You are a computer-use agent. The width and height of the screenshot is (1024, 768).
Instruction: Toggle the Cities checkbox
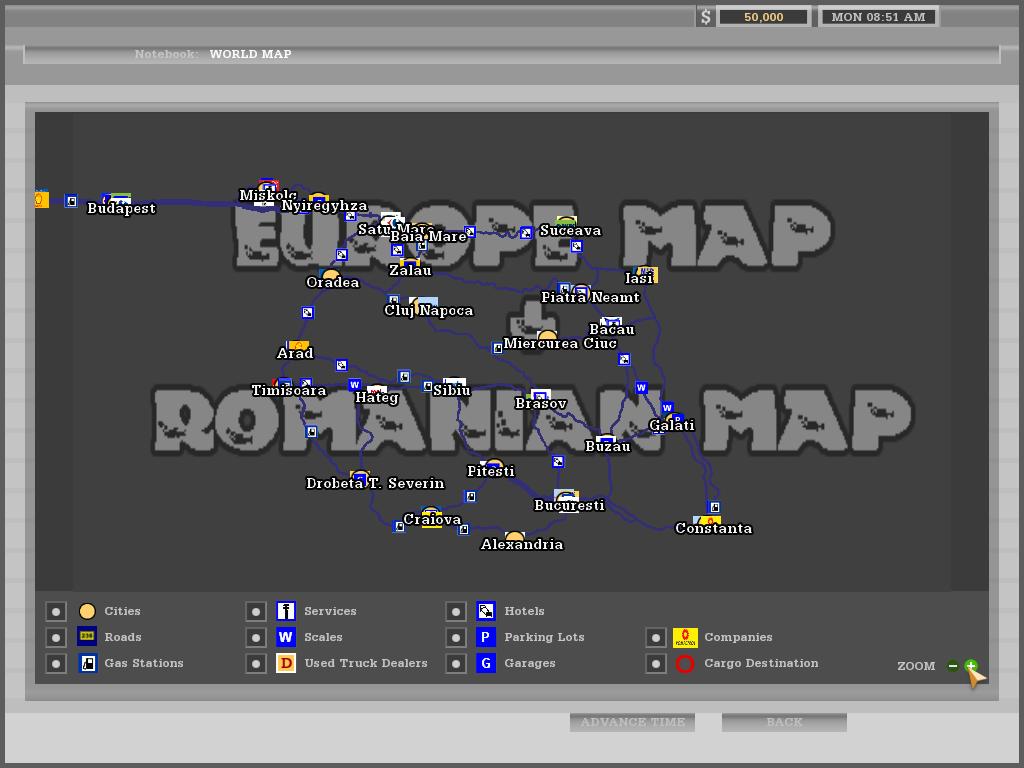[x=56, y=611]
